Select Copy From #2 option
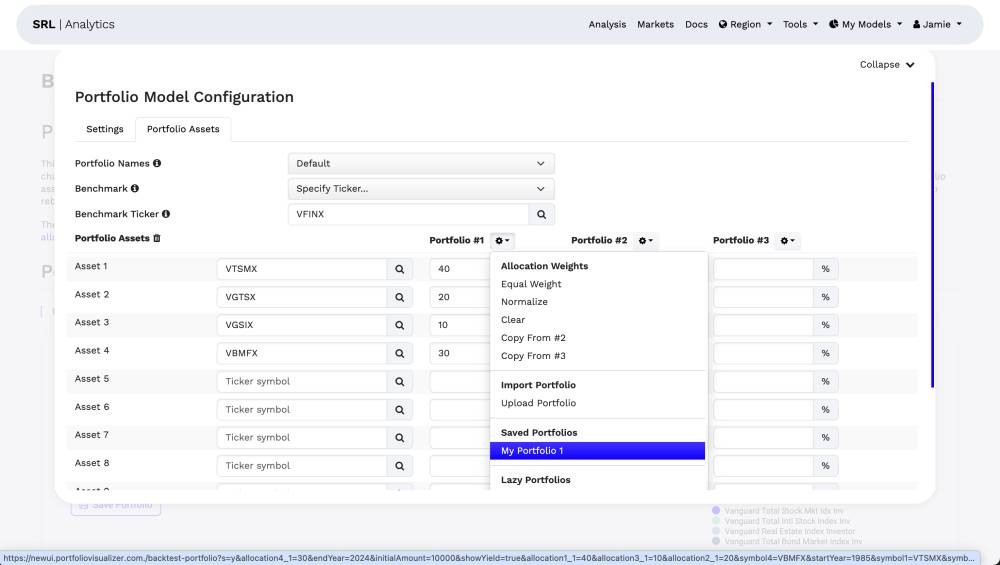The image size is (1000, 565). tap(533, 337)
